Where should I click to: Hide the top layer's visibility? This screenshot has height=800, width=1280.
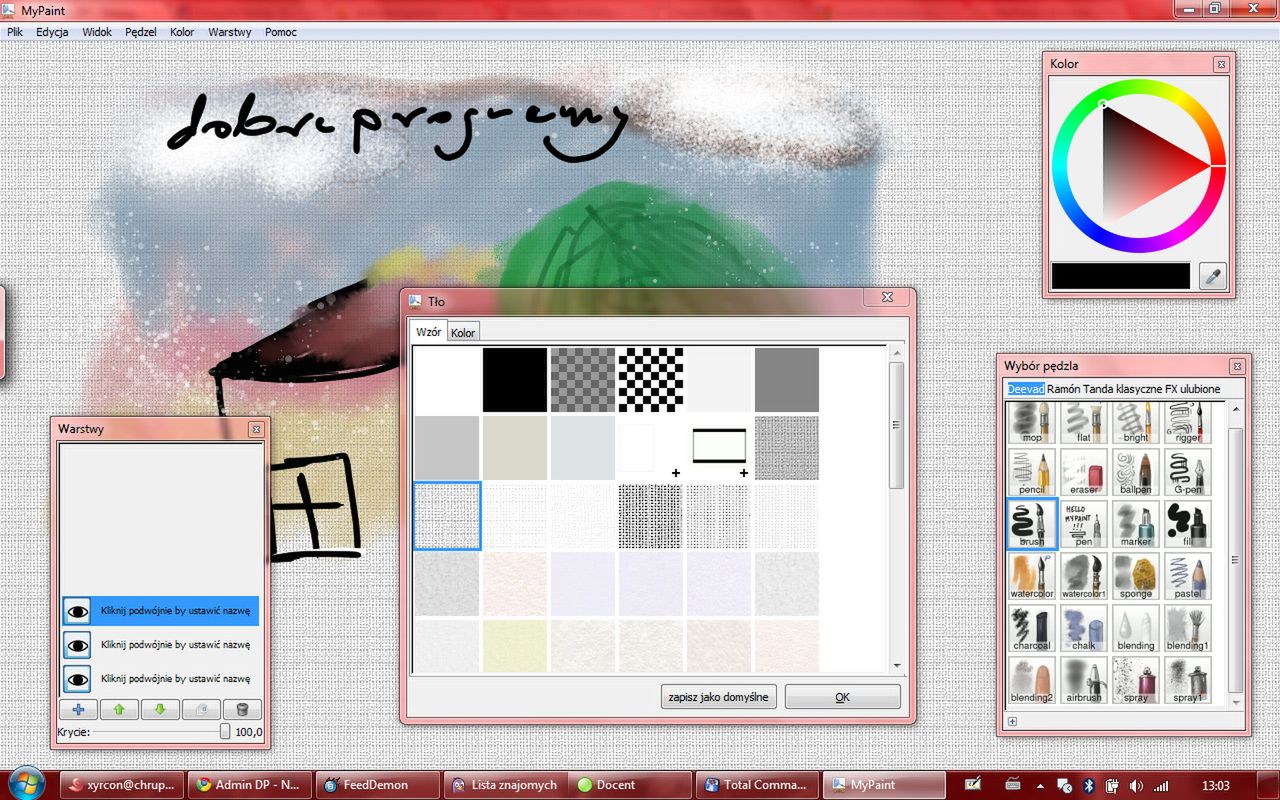coord(77,611)
